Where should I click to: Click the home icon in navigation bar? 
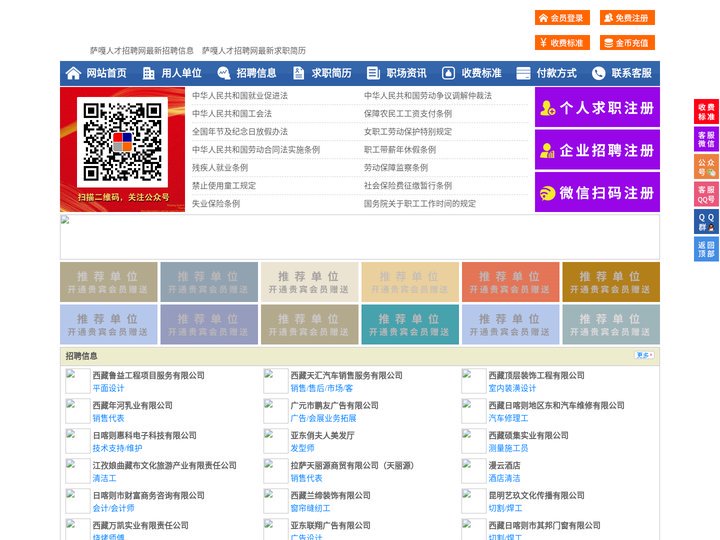coord(73,73)
